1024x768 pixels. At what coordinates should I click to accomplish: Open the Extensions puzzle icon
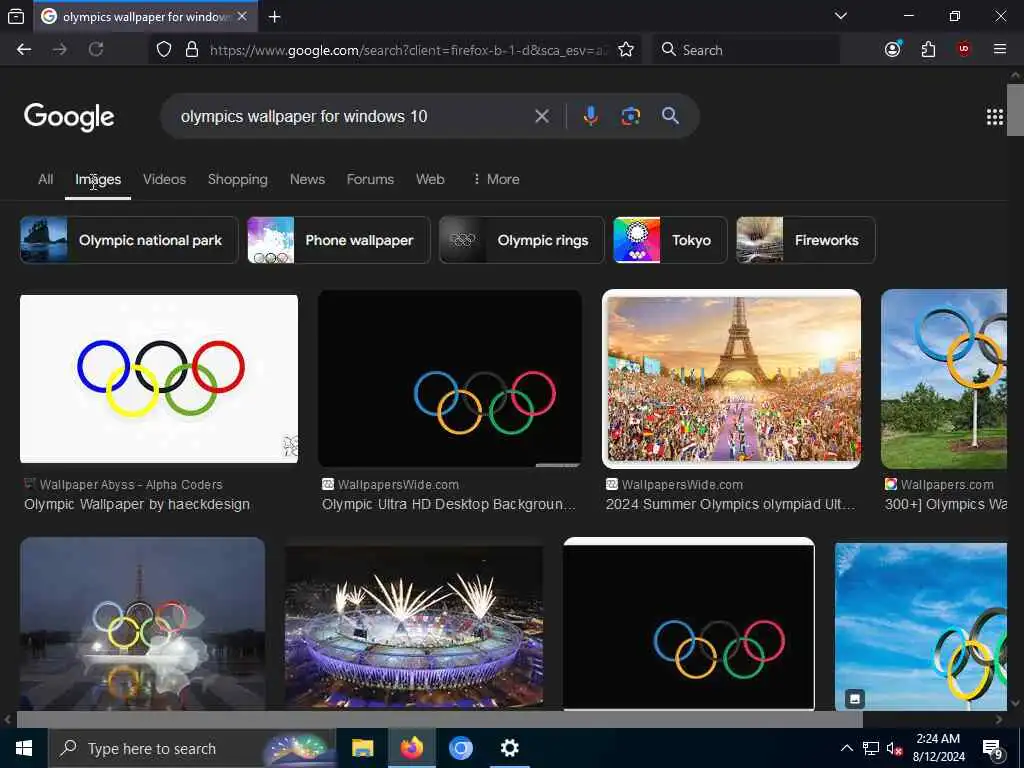click(x=928, y=50)
